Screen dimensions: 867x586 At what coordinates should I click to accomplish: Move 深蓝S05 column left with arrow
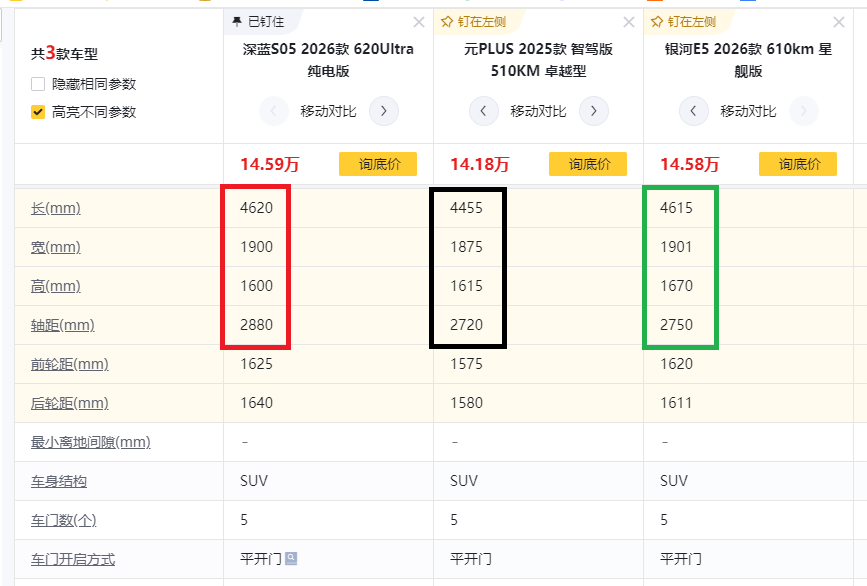tap(274, 111)
